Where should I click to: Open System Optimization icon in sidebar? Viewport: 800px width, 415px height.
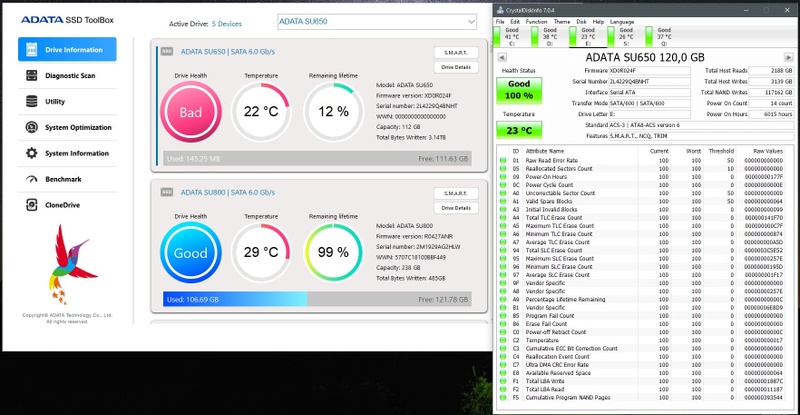click(32, 127)
